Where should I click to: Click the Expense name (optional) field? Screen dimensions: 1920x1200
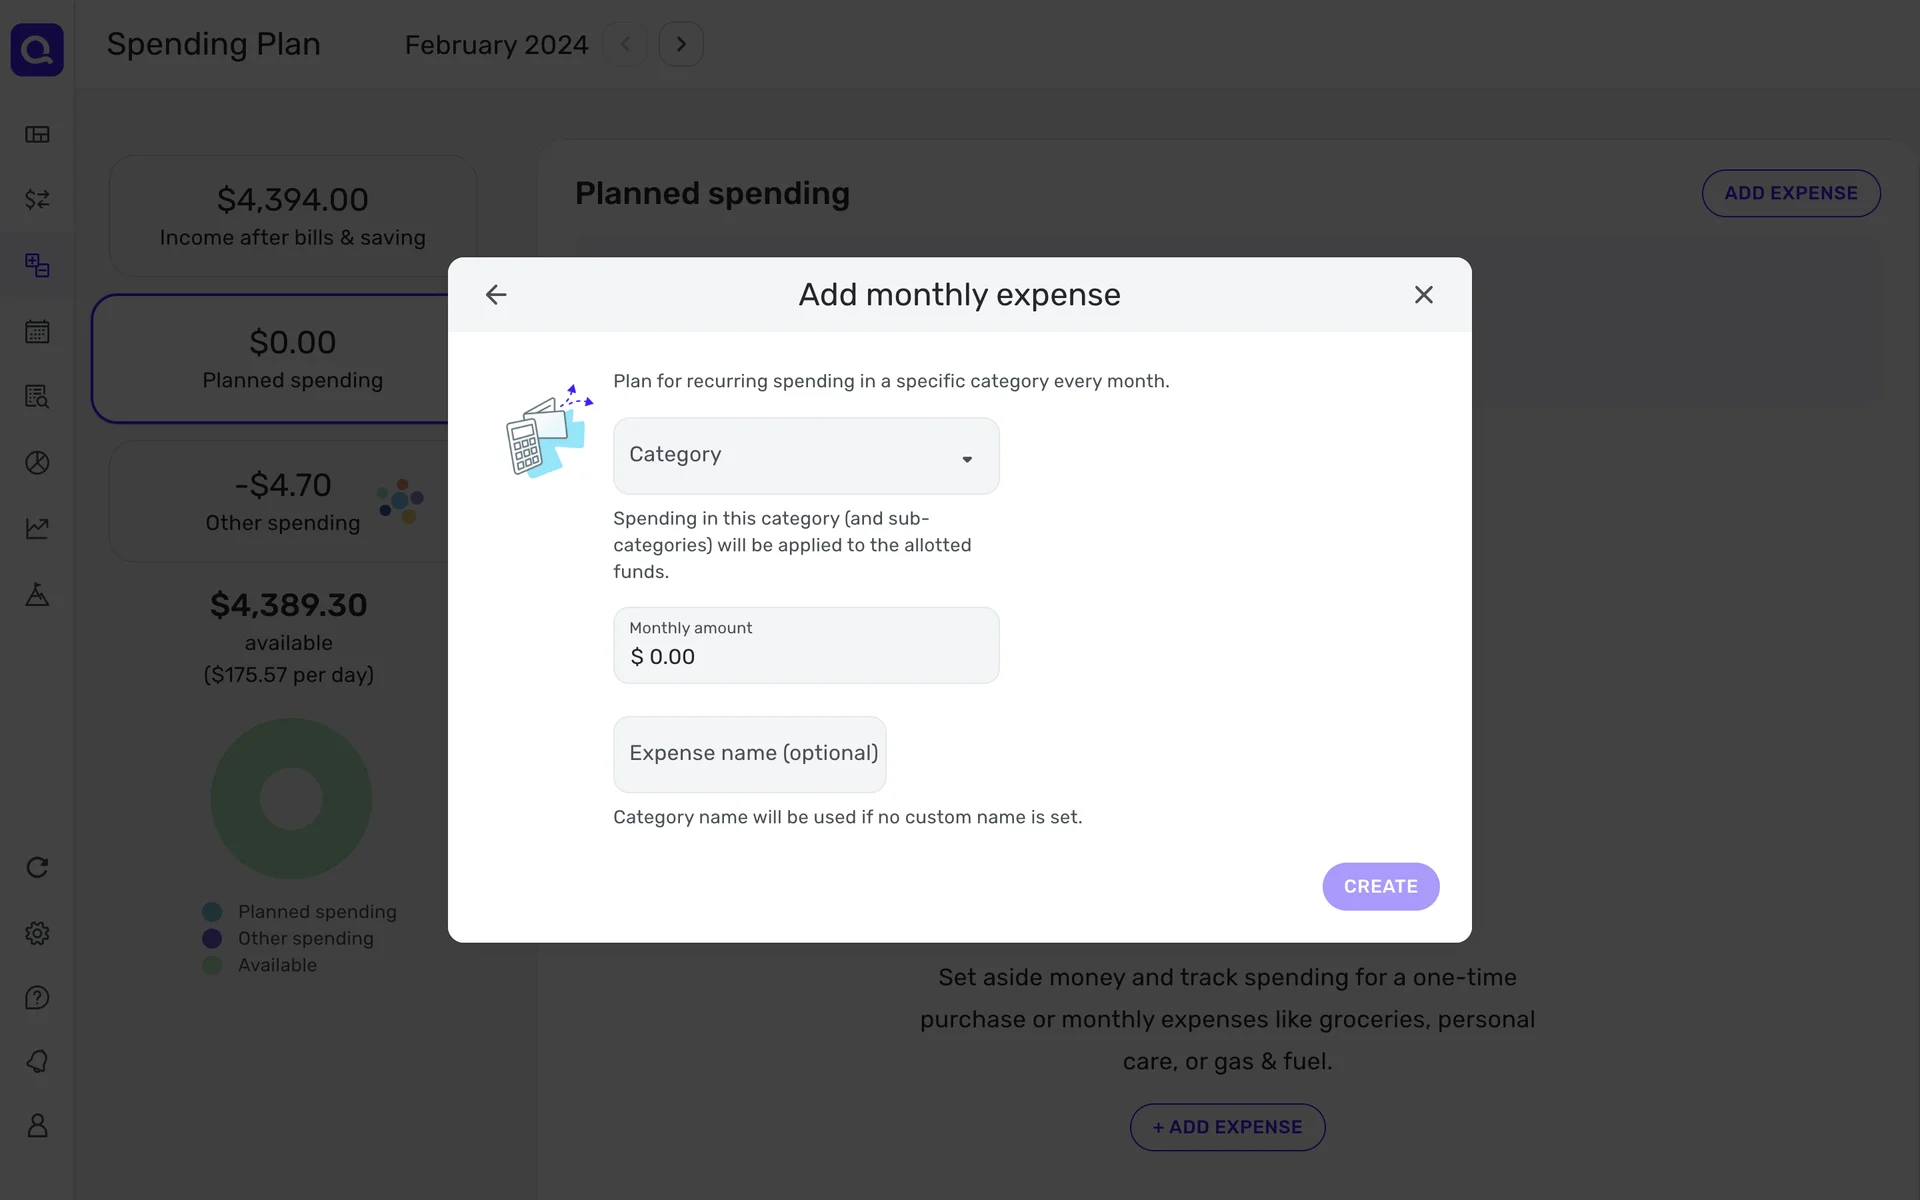point(749,754)
